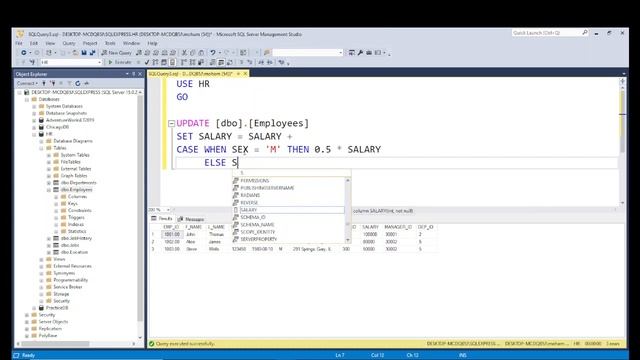Switch to the Messages tab
Image resolution: width=640 pixels, height=360 pixels.
191,219
